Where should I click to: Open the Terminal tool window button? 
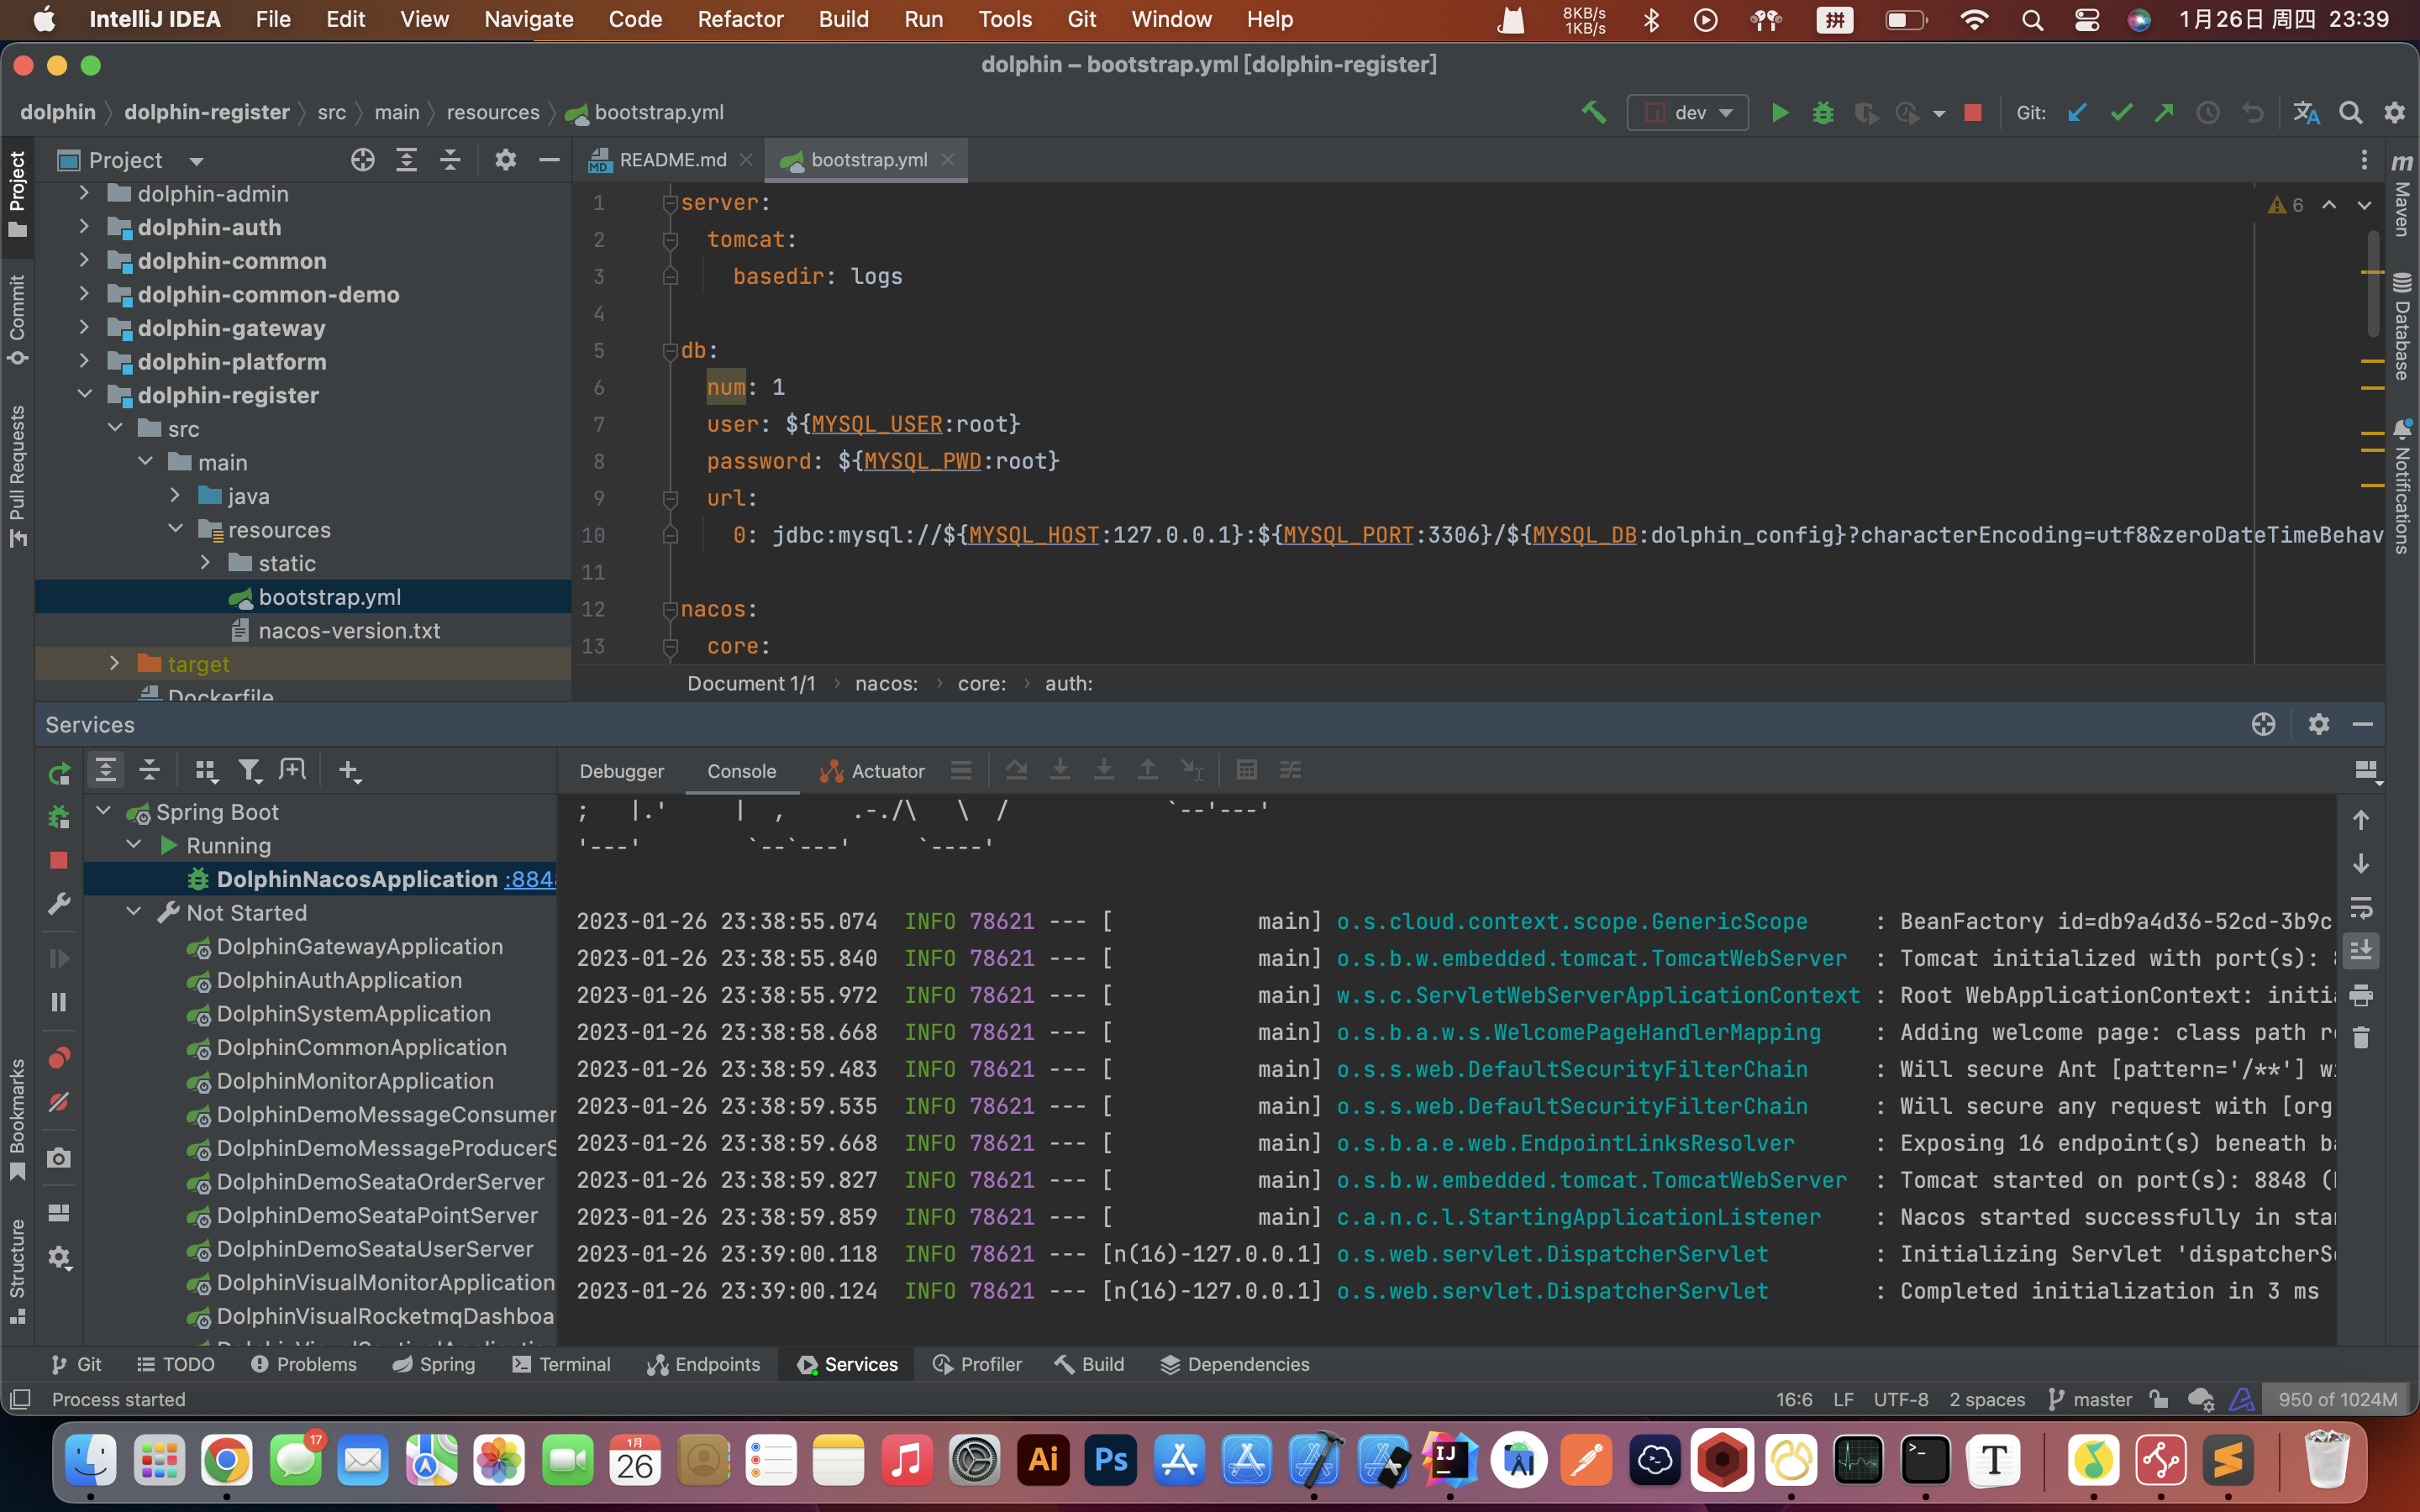pos(561,1364)
